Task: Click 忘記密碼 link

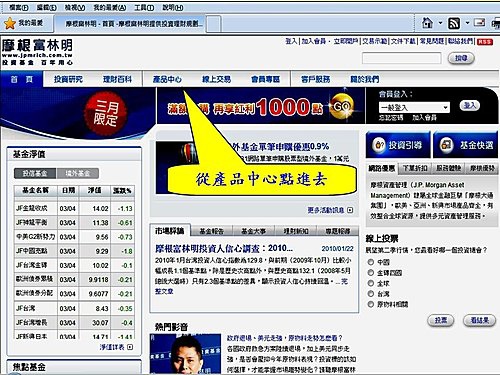Action: click(x=391, y=118)
